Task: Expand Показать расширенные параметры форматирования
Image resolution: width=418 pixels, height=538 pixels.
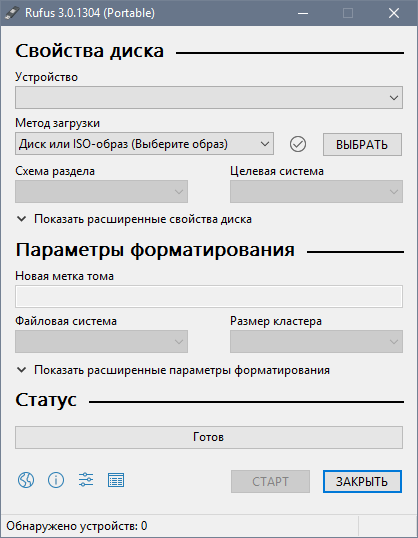Action: tap(173, 370)
